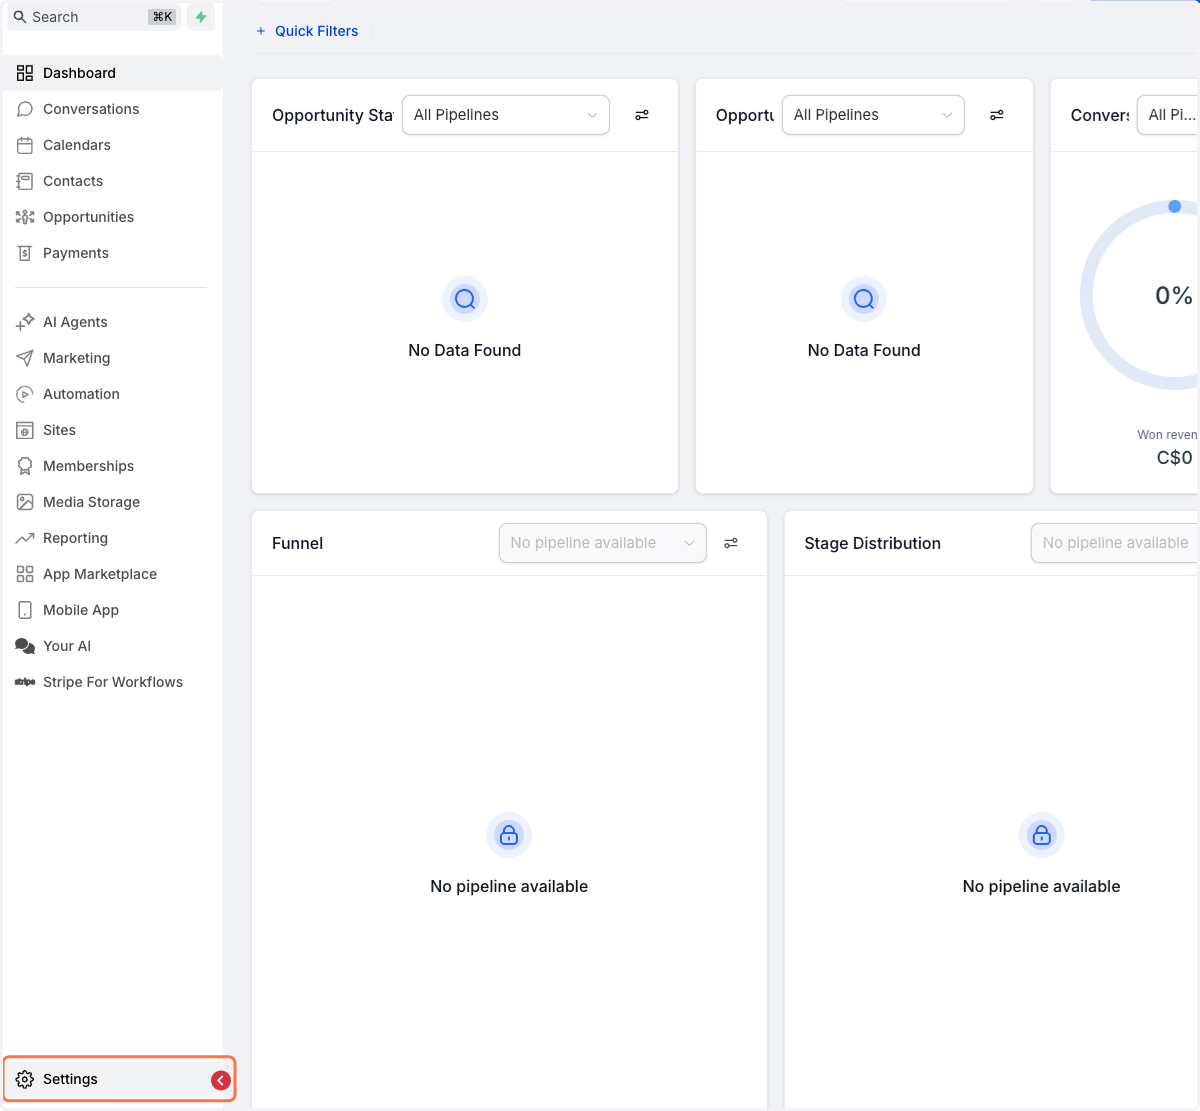The image size is (1200, 1111).
Task: Click the Marketing paper plane icon
Action: point(25,358)
